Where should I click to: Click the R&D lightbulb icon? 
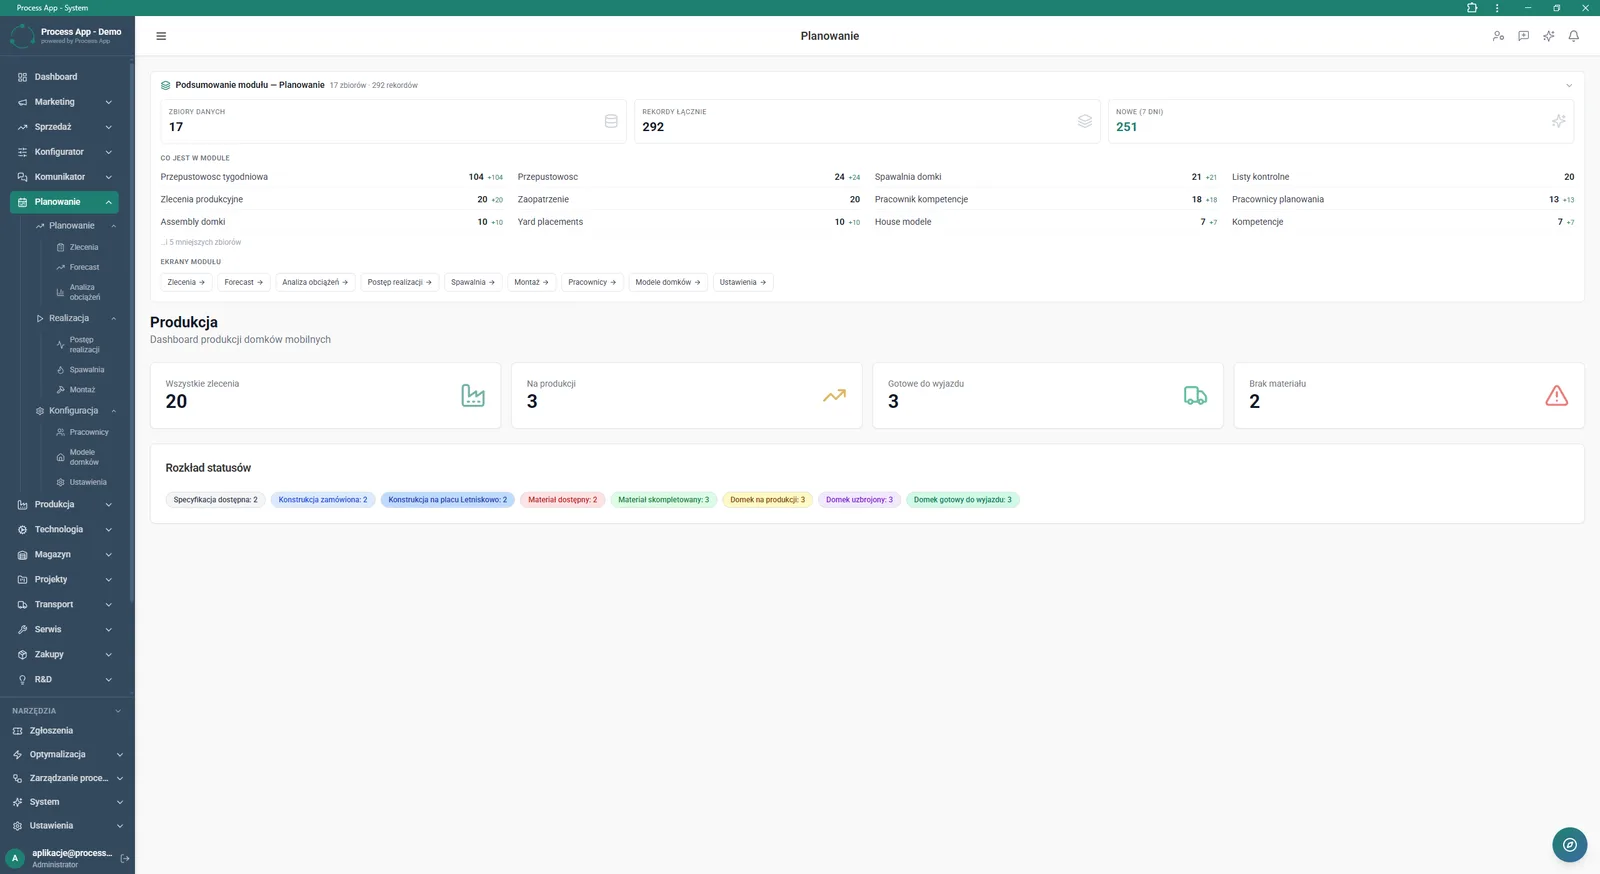coord(22,680)
